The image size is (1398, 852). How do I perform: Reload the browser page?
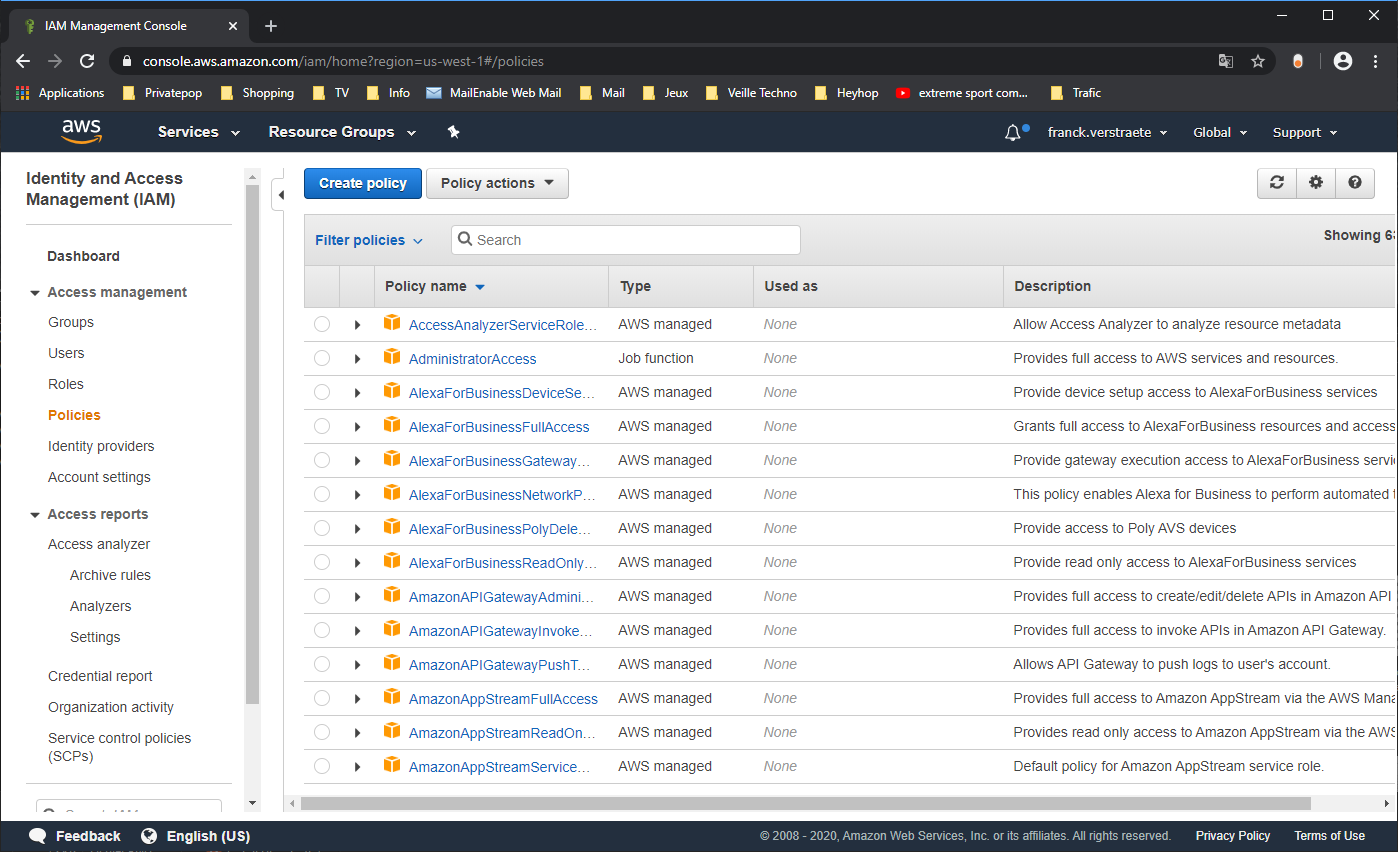pos(87,61)
